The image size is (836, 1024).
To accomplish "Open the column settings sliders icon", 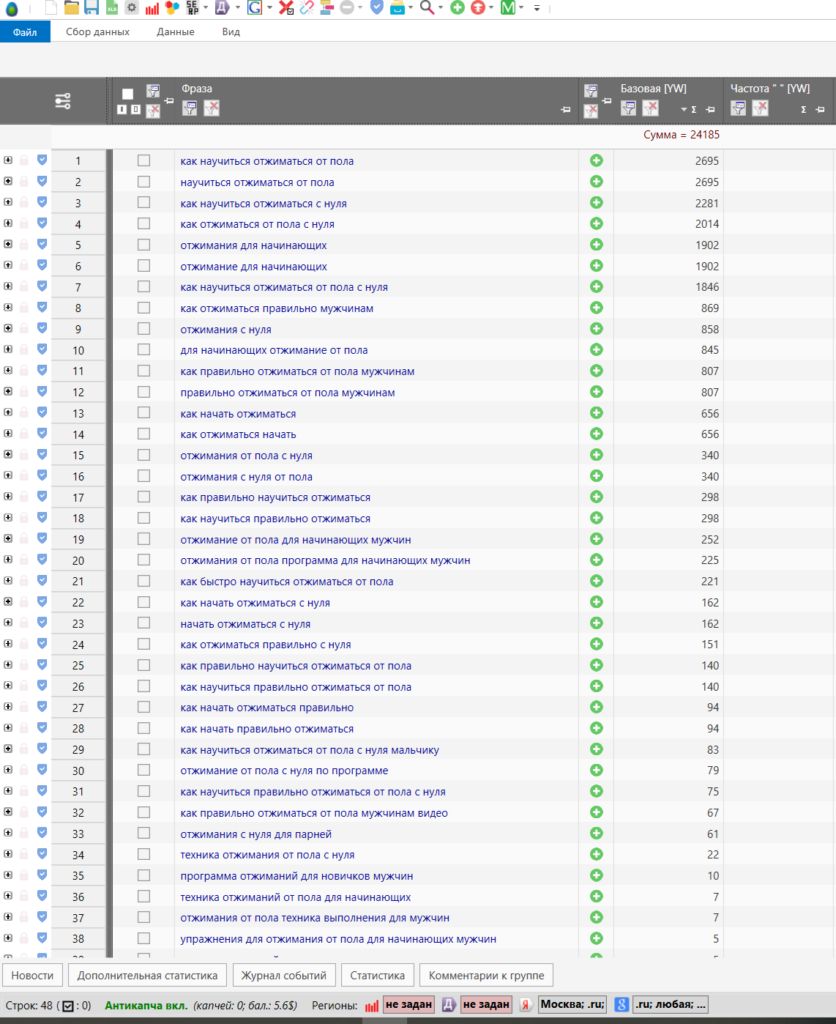I will coord(63,101).
